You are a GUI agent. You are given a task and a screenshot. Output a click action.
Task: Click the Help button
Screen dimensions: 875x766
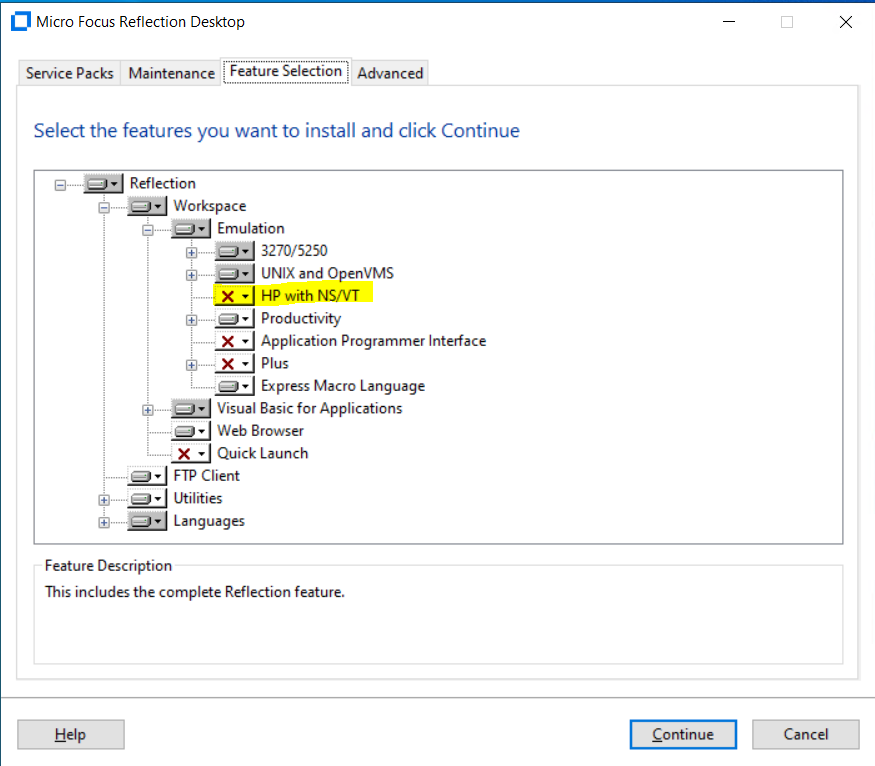pyautogui.click(x=70, y=734)
